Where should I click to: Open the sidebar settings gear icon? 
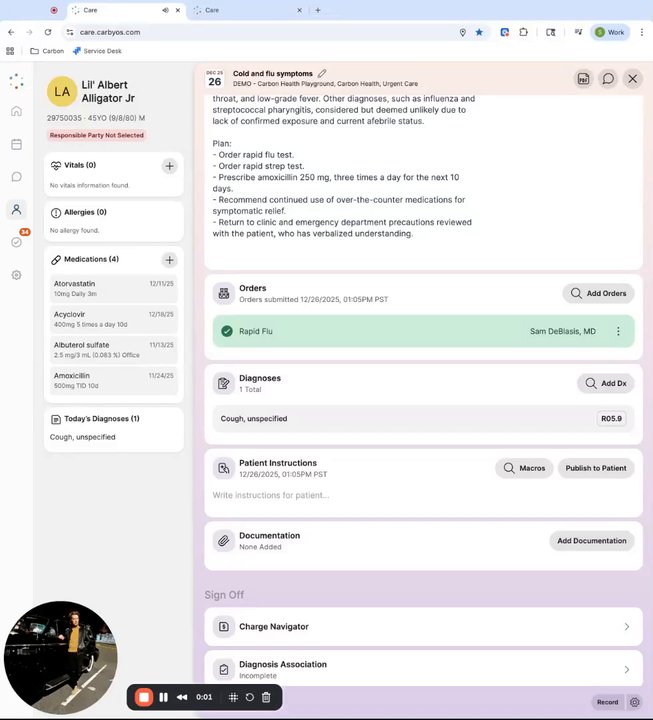pyautogui.click(x=17, y=275)
